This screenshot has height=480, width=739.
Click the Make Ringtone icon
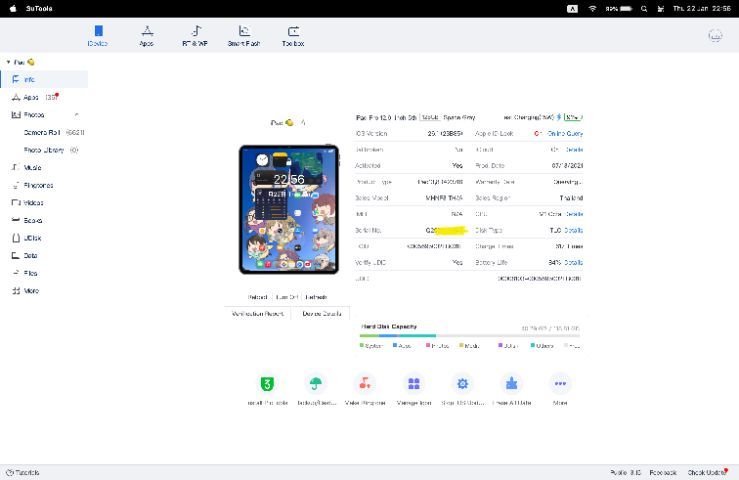click(x=365, y=384)
